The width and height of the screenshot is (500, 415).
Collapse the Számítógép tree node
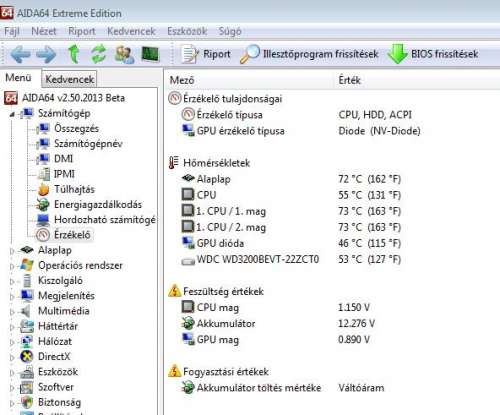tap(12, 114)
